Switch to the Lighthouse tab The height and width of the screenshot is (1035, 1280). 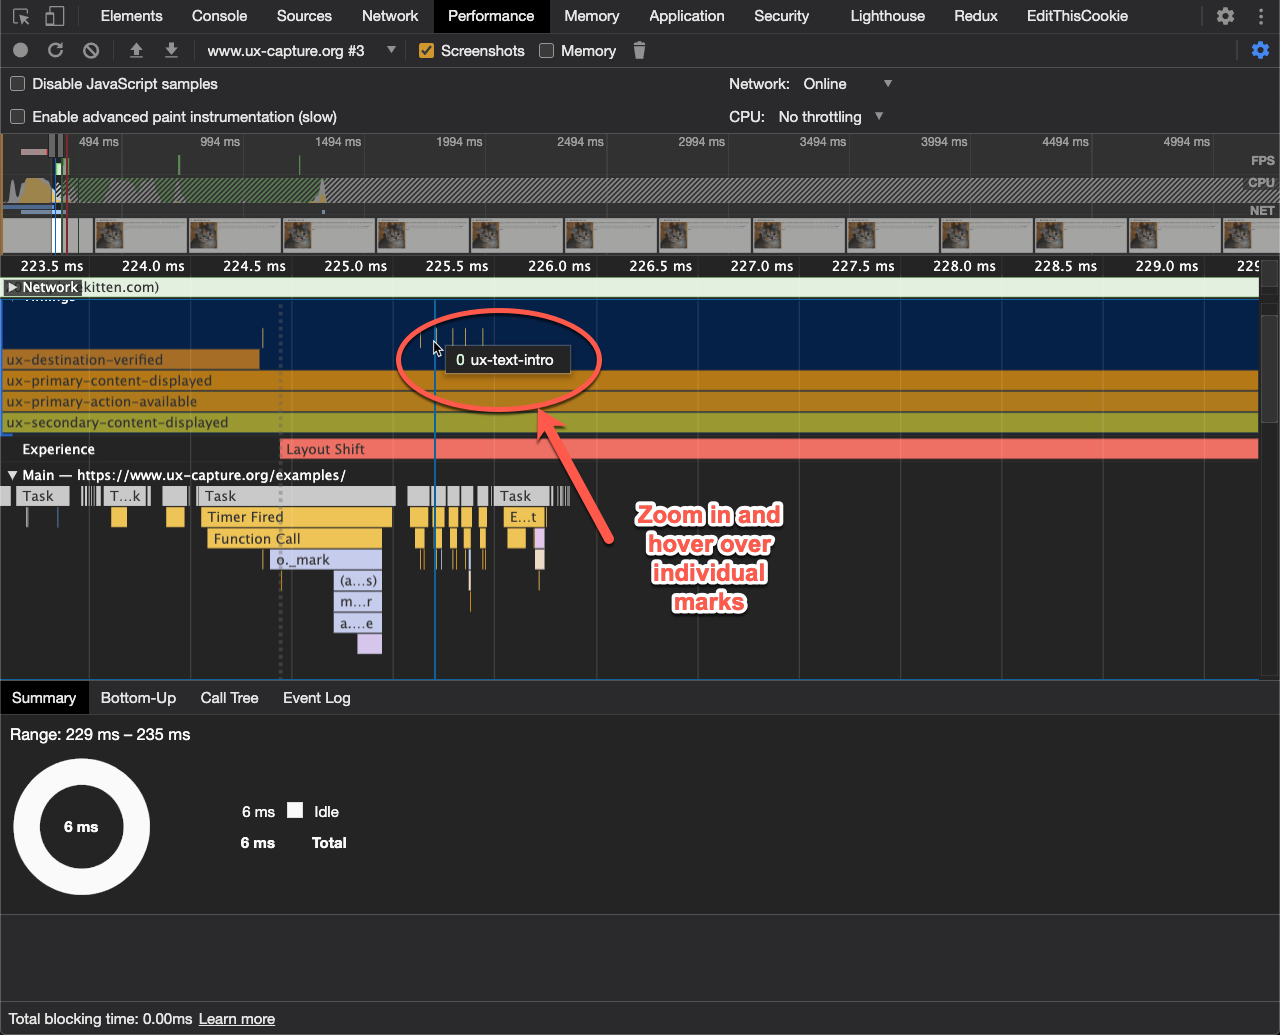click(887, 16)
